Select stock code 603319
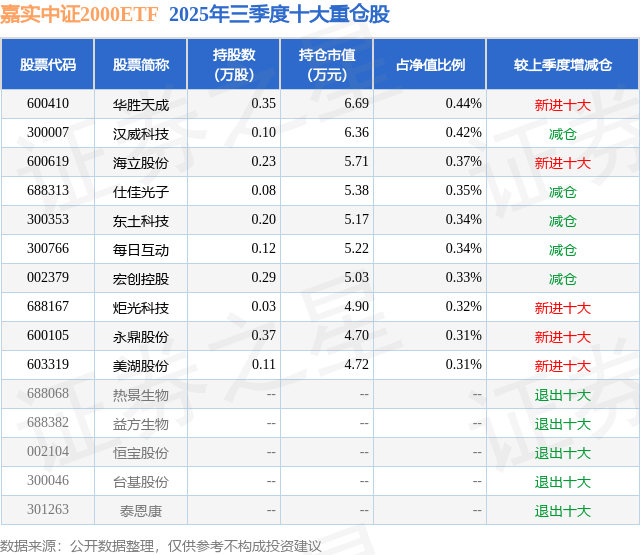The width and height of the screenshot is (640, 555). [x=48, y=364]
